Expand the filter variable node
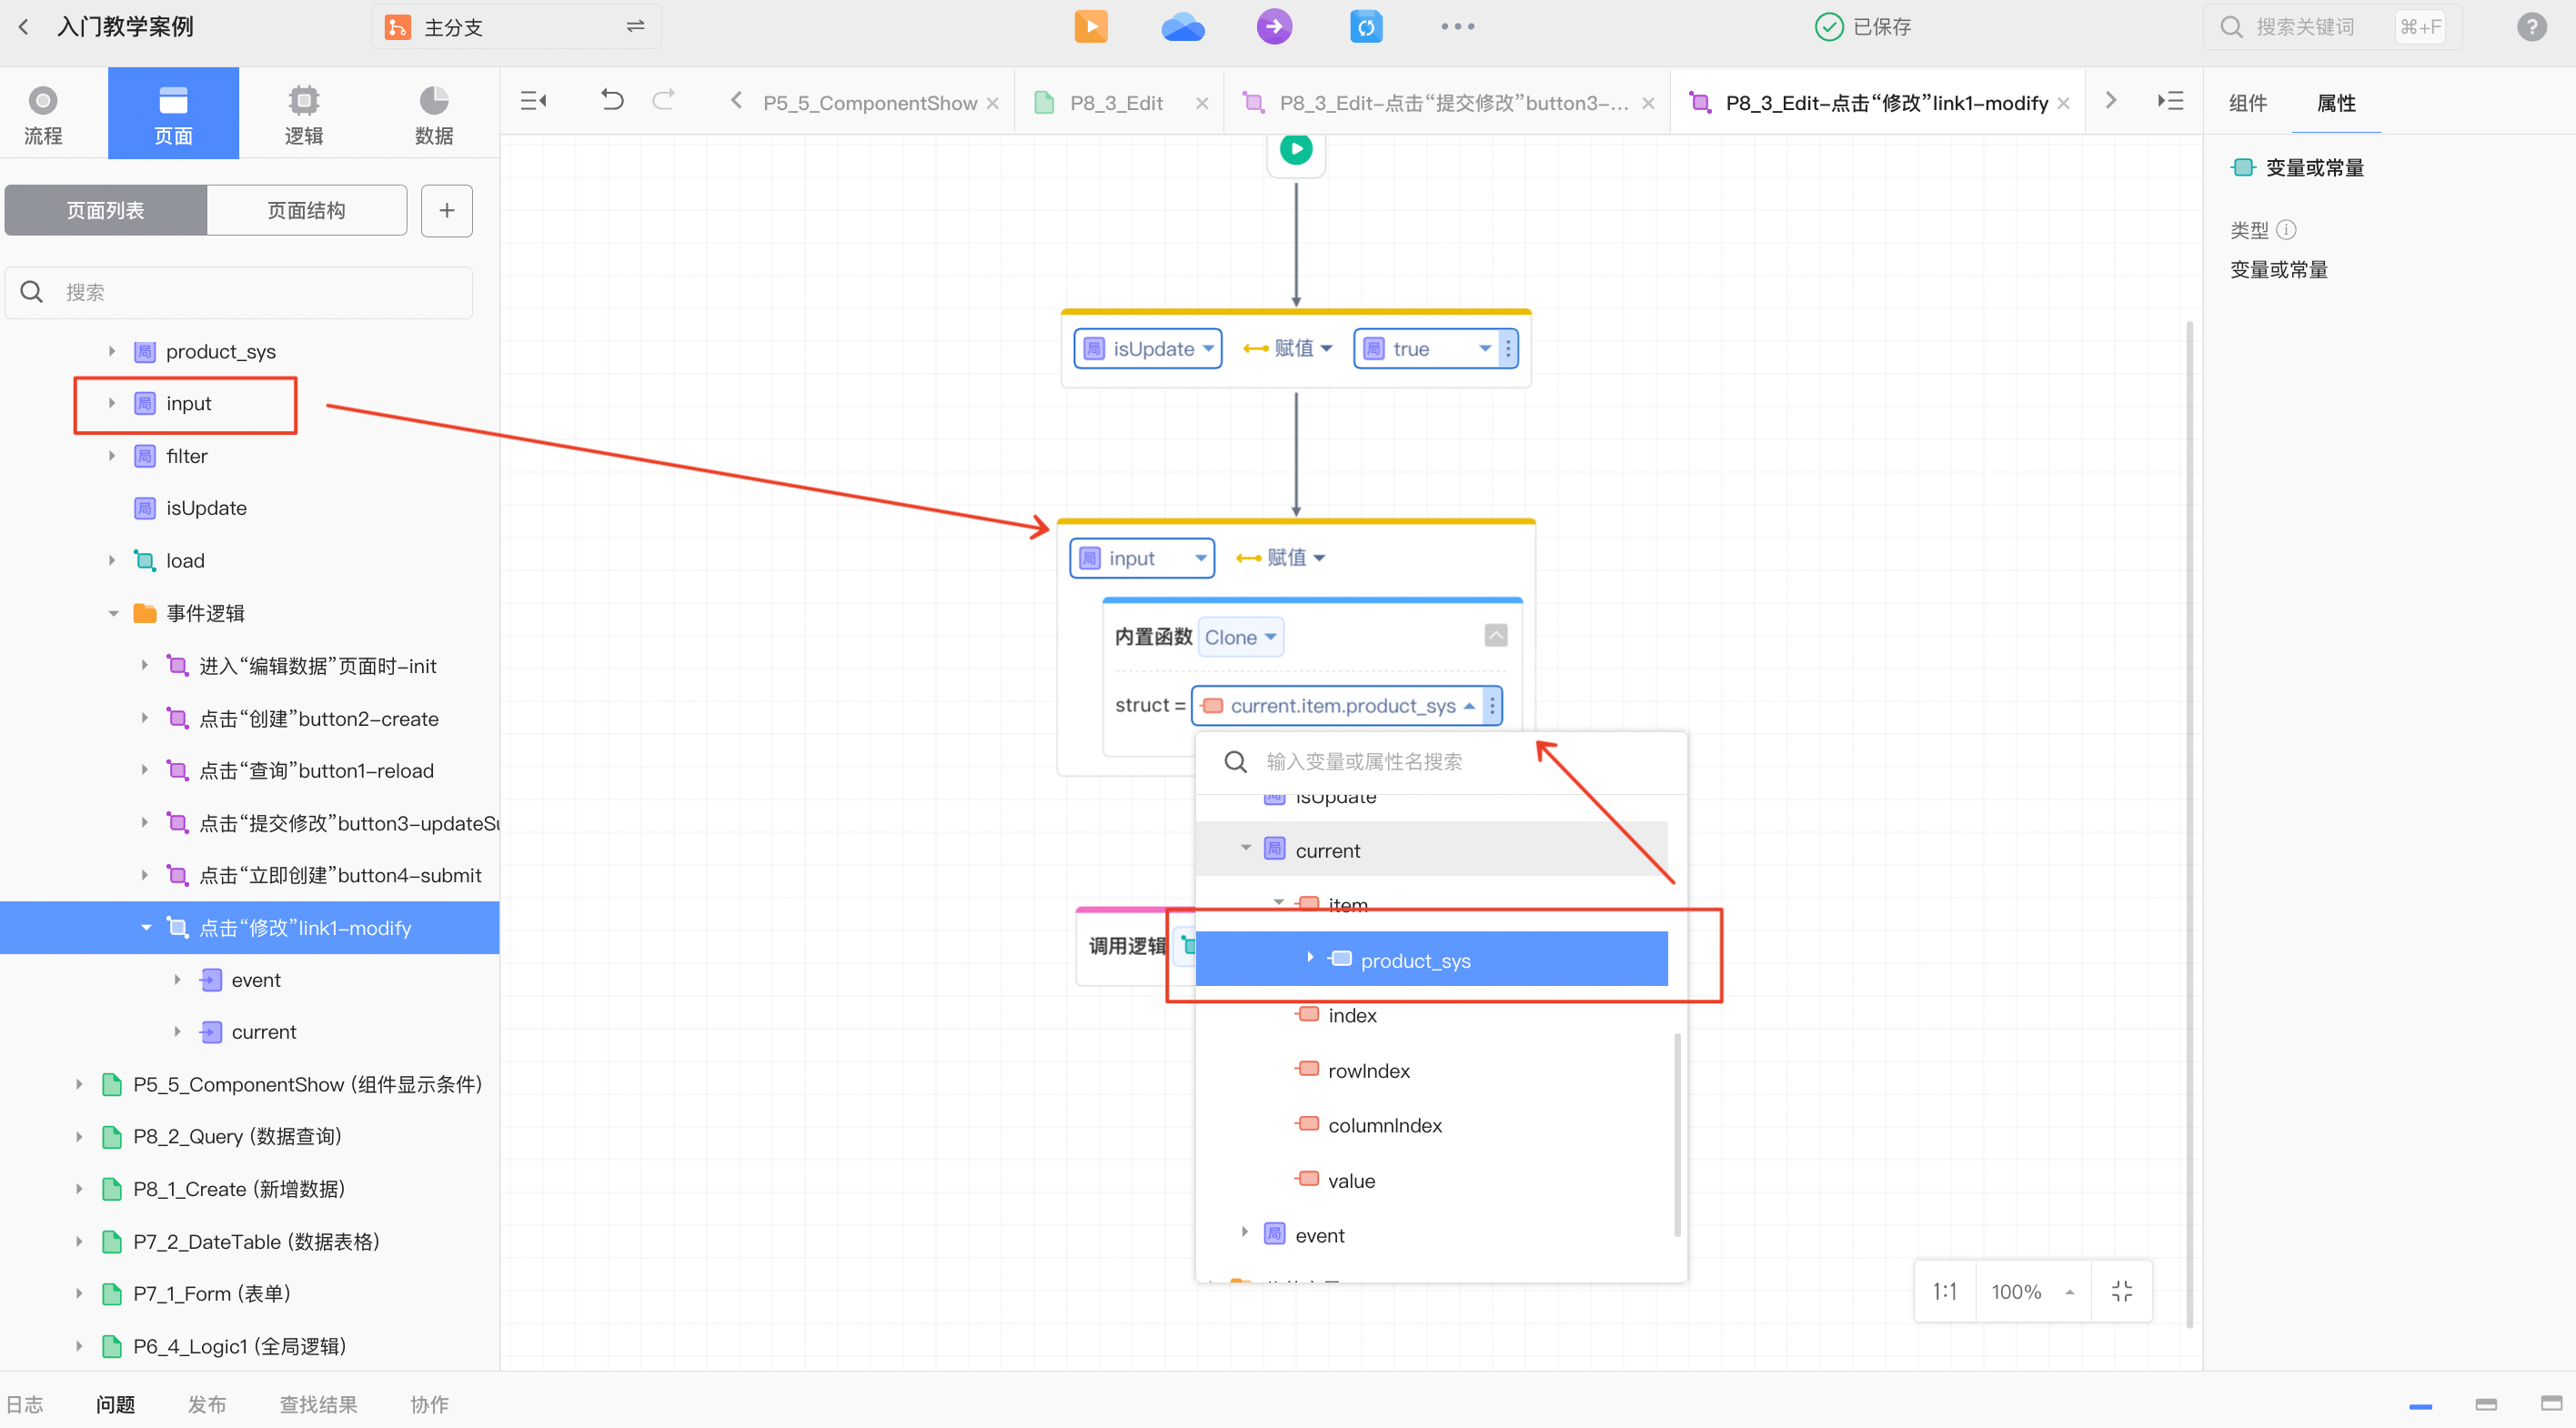Image resolution: width=2576 pixels, height=1428 pixels. (x=112, y=456)
